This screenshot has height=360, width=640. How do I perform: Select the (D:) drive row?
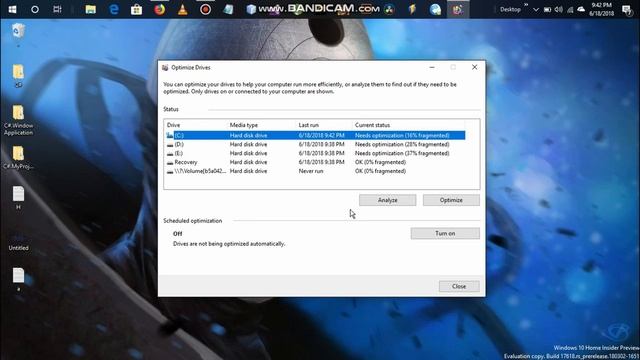(315, 144)
